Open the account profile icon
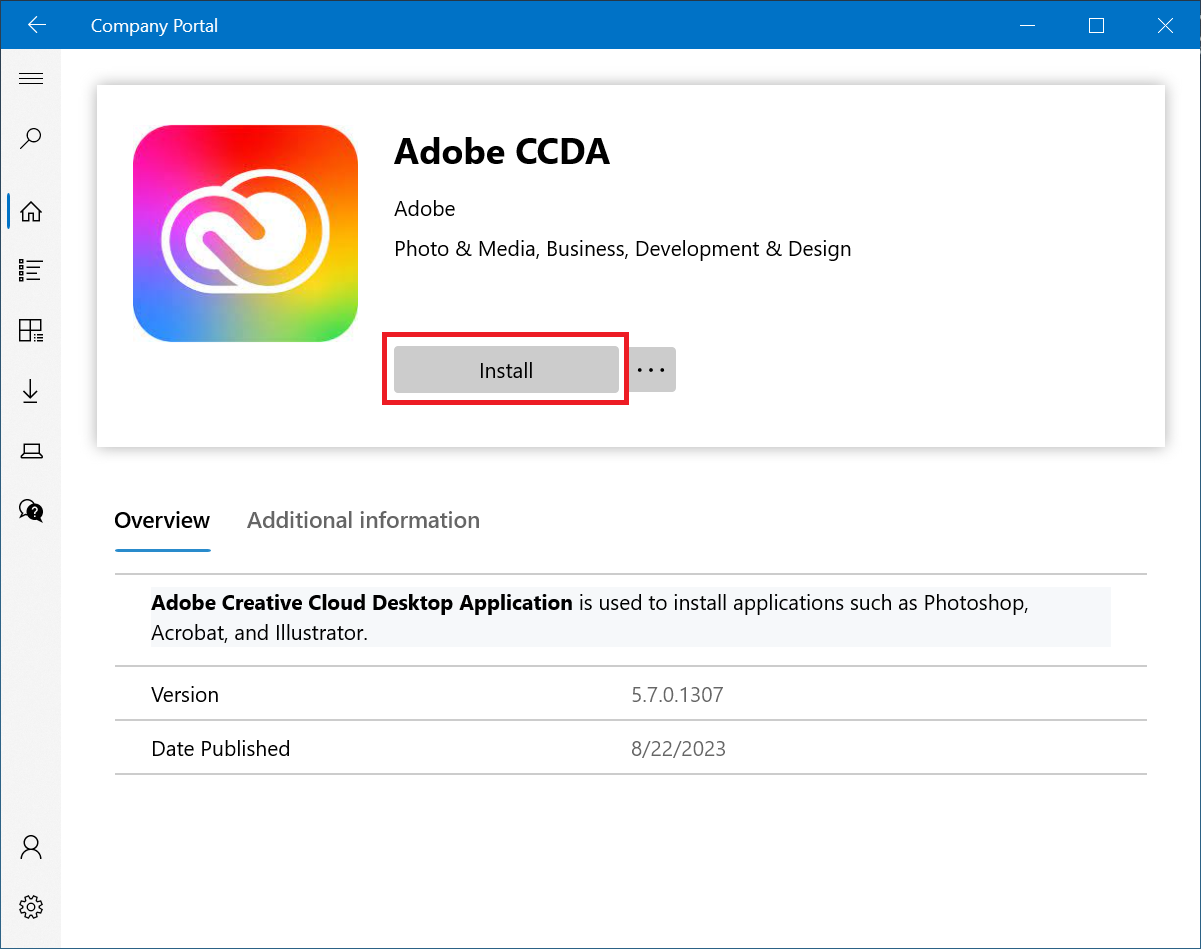Viewport: 1201px width, 949px height. [x=31, y=847]
